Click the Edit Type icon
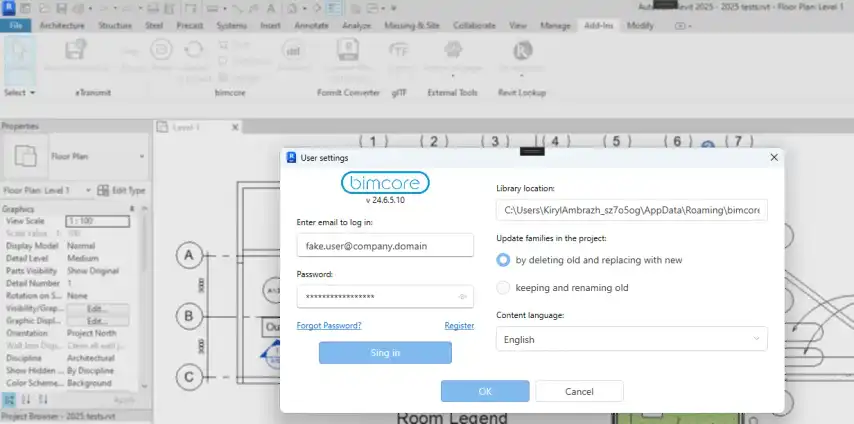 coord(103,190)
